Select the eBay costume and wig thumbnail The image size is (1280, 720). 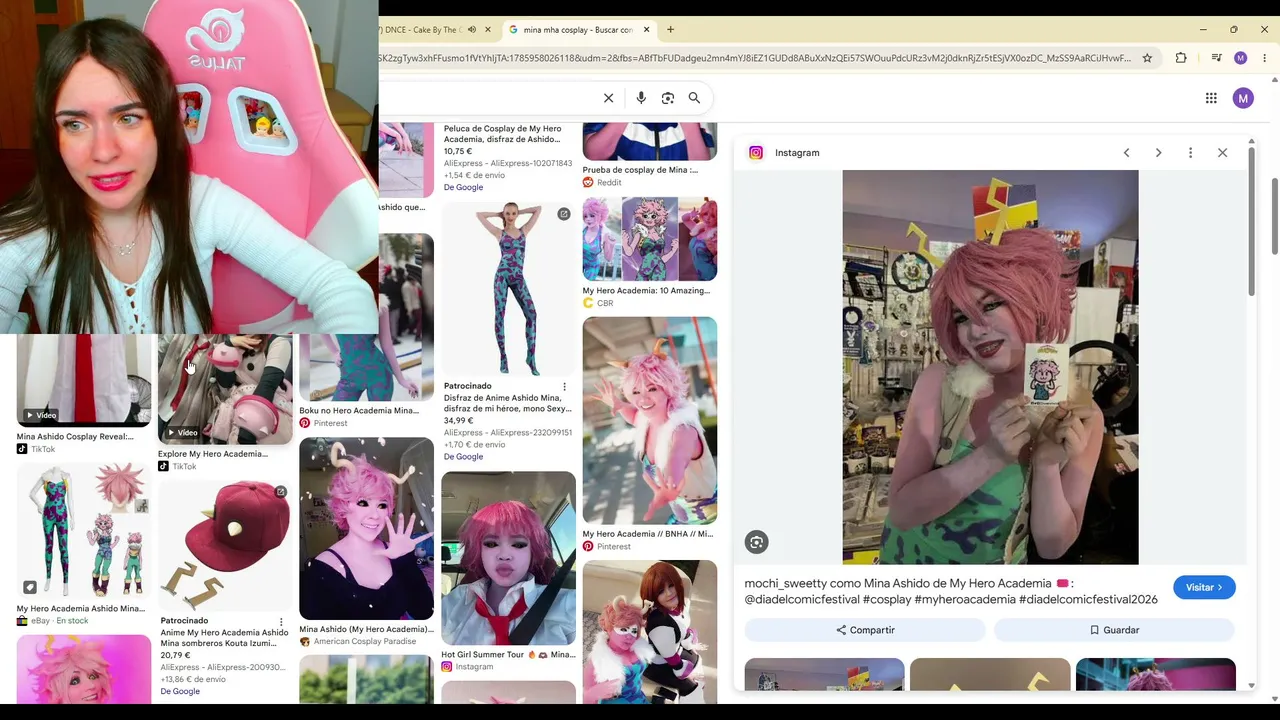coord(84,530)
